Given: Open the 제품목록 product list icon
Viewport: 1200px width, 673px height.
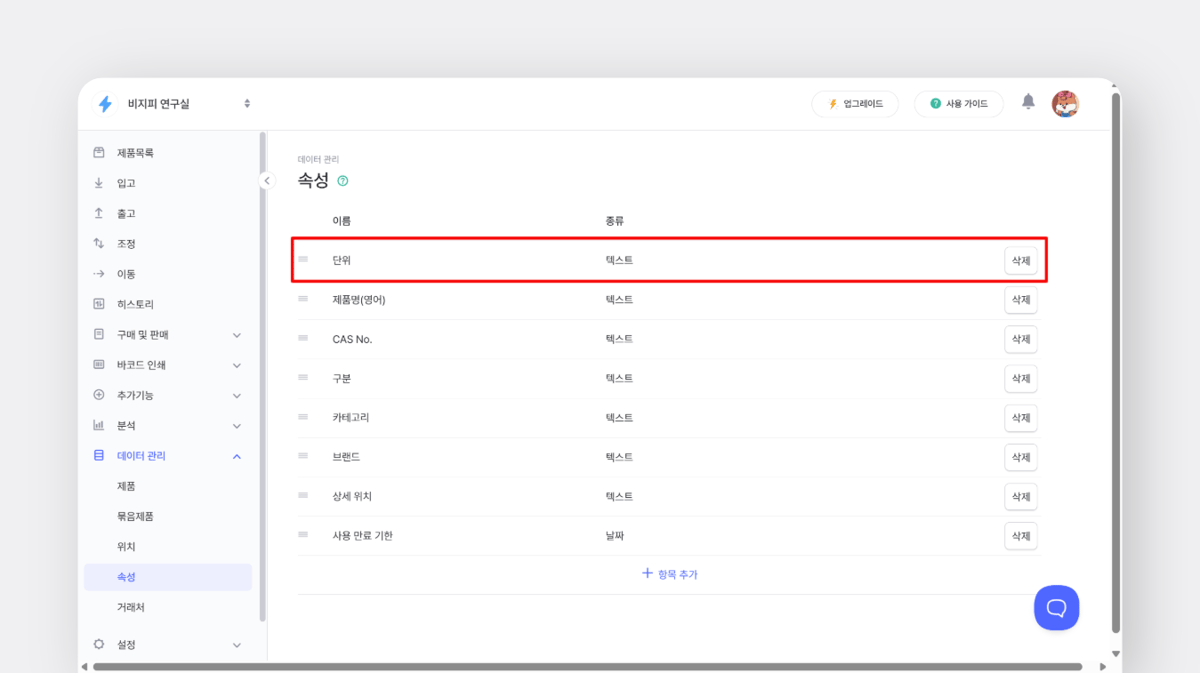Looking at the screenshot, I should point(99,152).
